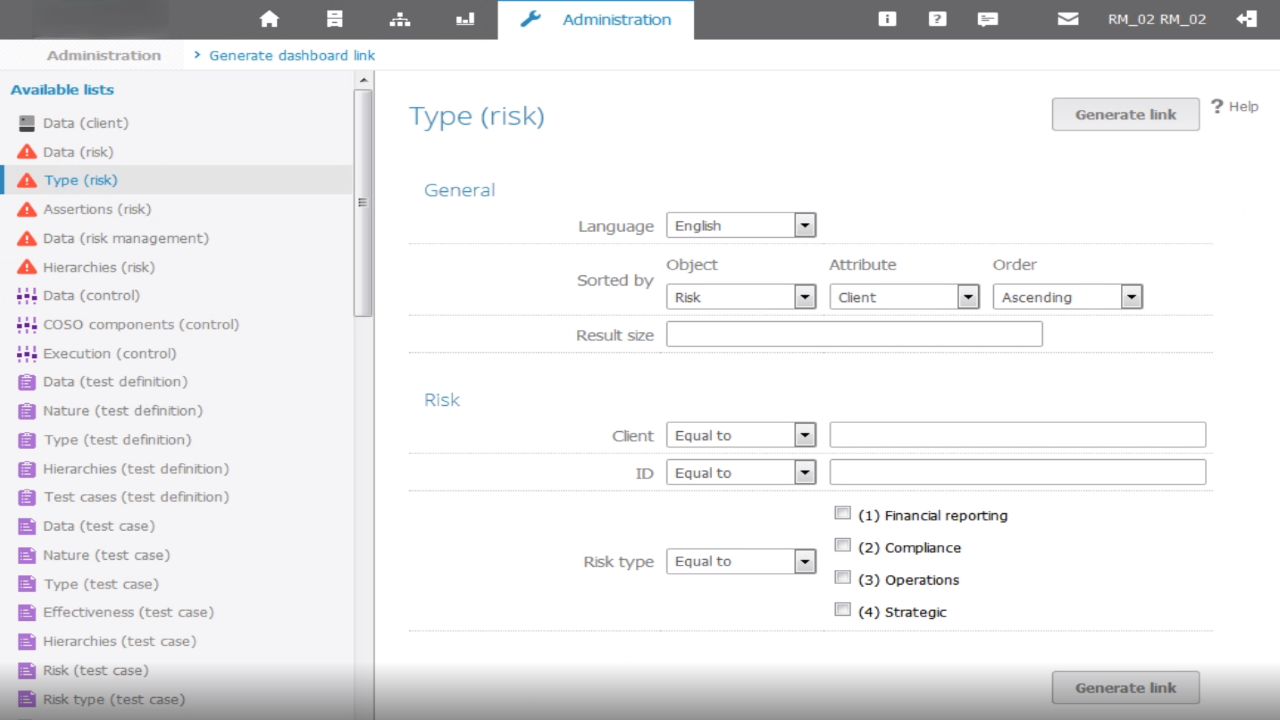
Task: Click the top Generate link button
Action: pos(1125,114)
